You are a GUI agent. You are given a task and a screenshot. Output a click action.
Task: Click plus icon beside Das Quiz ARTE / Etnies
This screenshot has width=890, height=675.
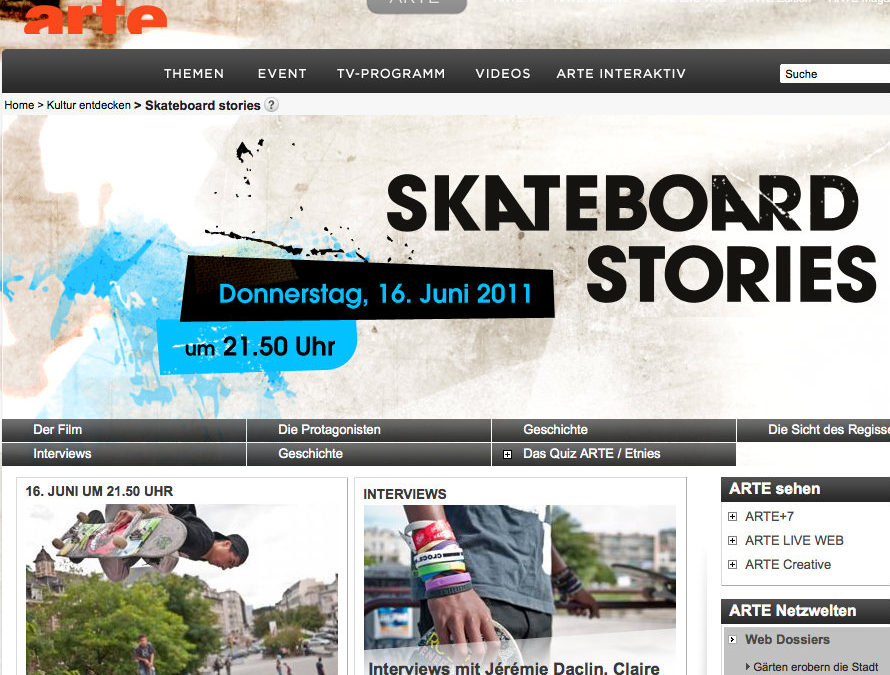coord(507,454)
